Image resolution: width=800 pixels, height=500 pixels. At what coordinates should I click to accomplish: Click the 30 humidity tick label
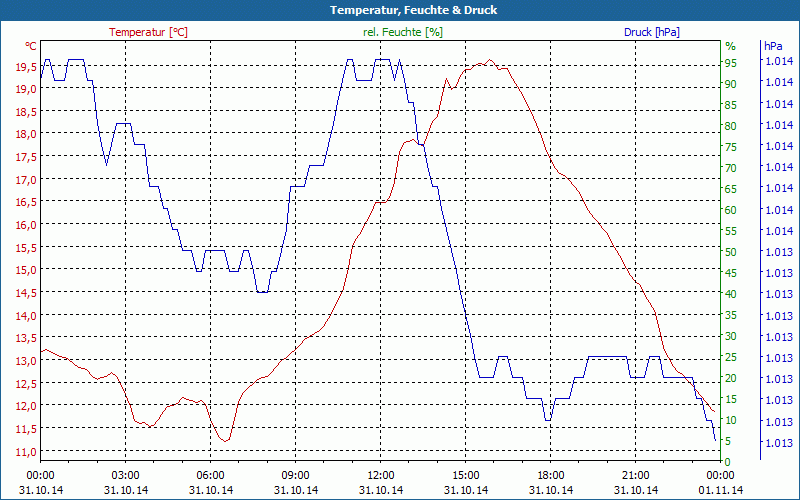[x=731, y=336]
